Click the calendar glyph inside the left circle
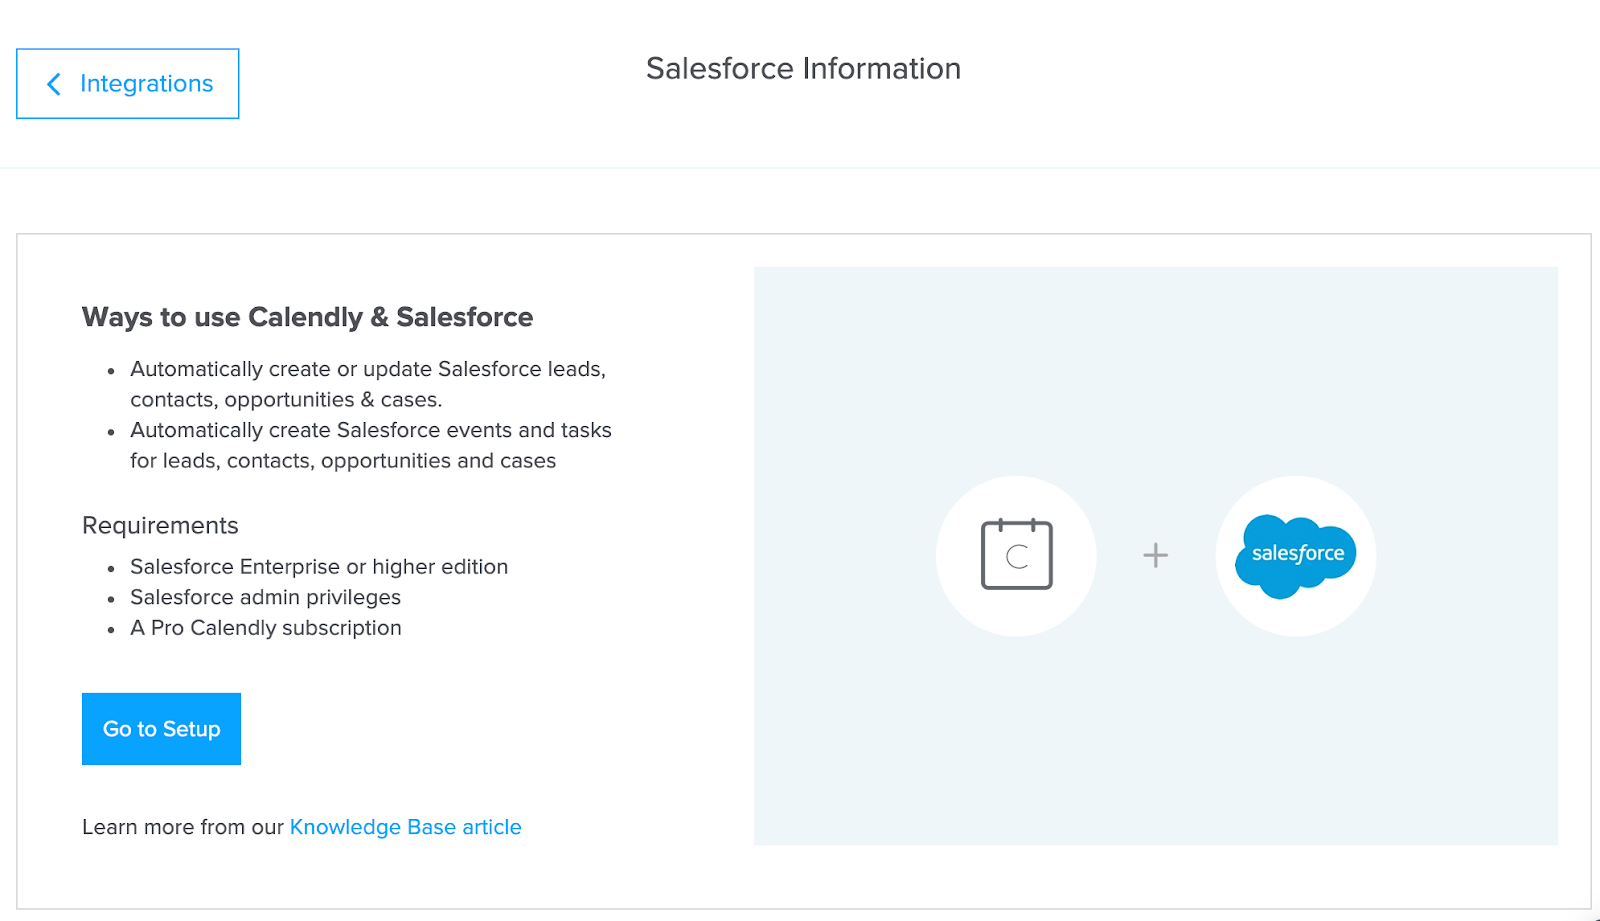This screenshot has height=921, width=1600. (x=1016, y=555)
